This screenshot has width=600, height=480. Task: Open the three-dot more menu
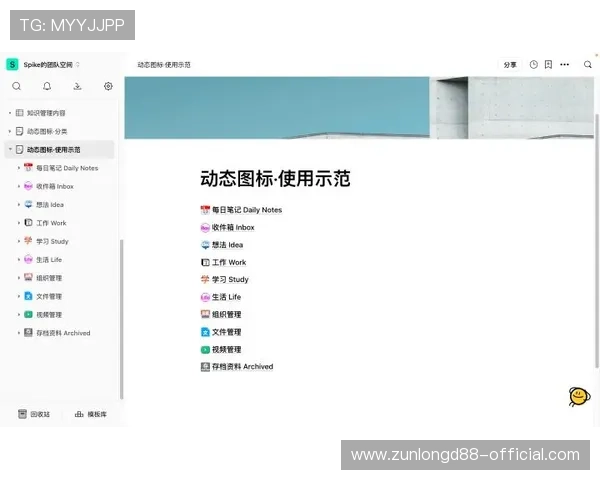[564, 65]
